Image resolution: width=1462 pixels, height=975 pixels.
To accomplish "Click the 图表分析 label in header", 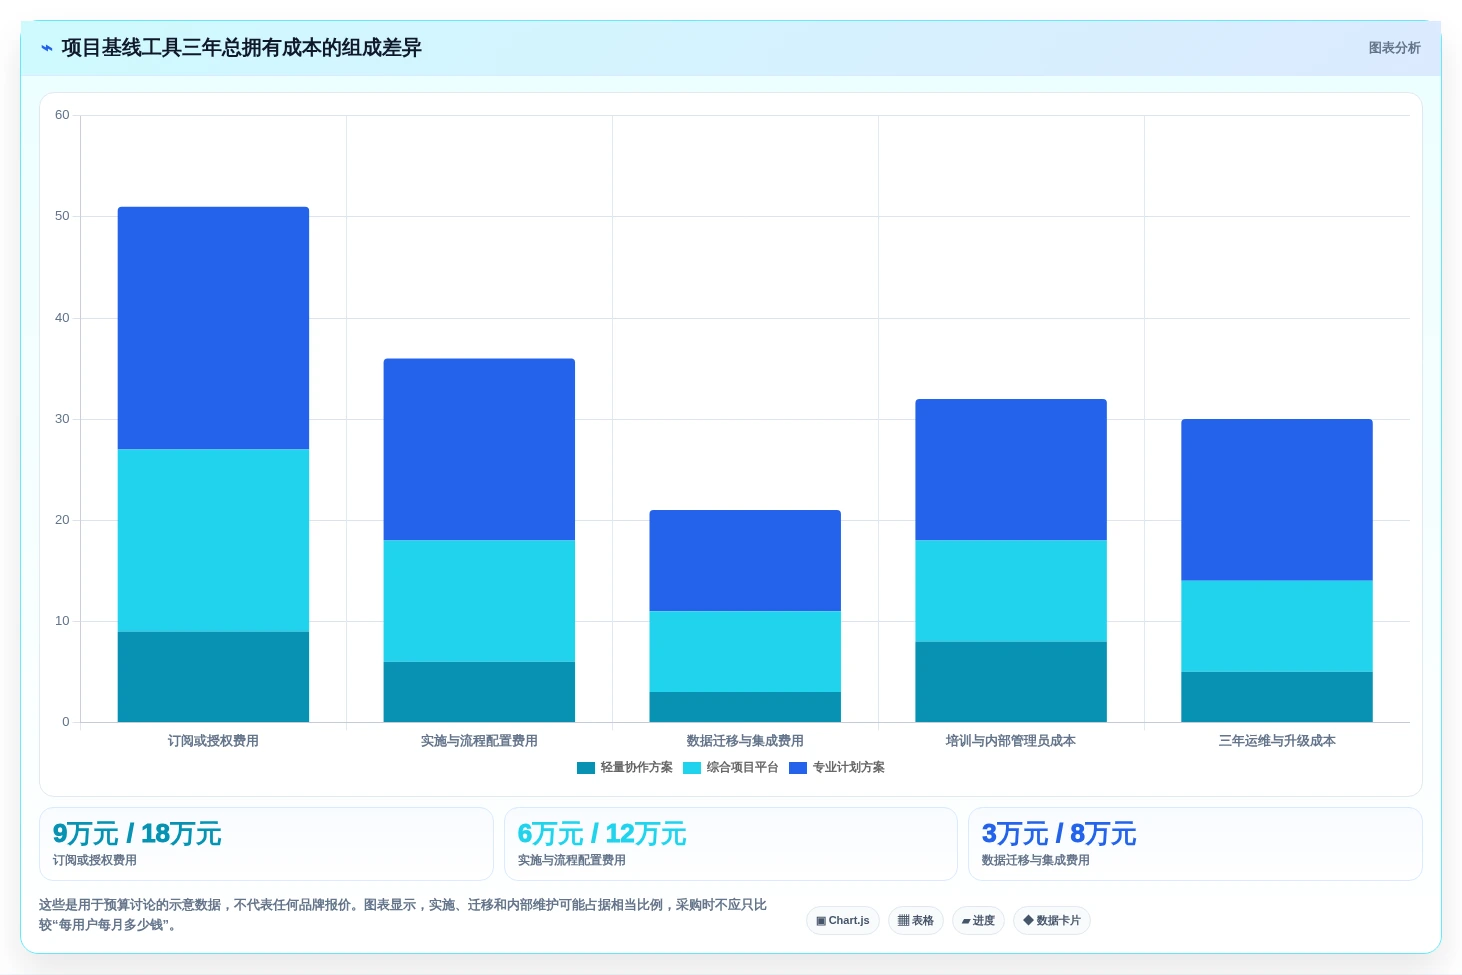I will (x=1394, y=48).
